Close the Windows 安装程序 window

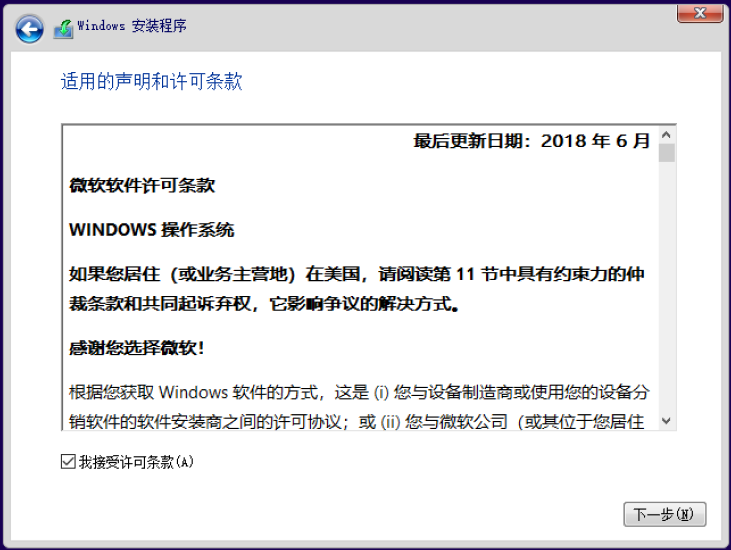pos(700,13)
